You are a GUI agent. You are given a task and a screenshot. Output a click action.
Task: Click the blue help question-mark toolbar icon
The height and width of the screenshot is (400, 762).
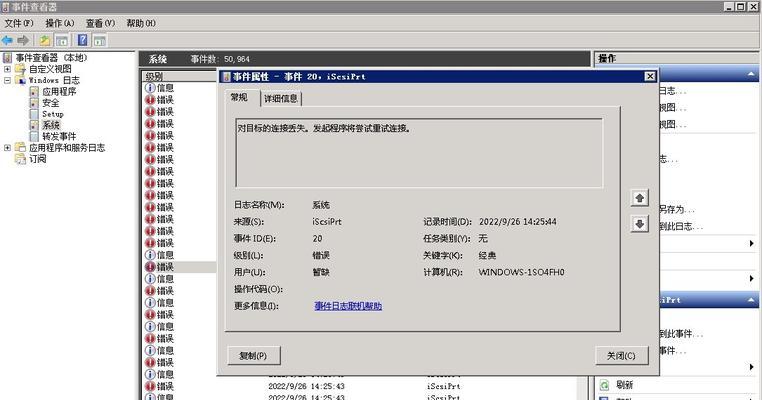coord(83,40)
